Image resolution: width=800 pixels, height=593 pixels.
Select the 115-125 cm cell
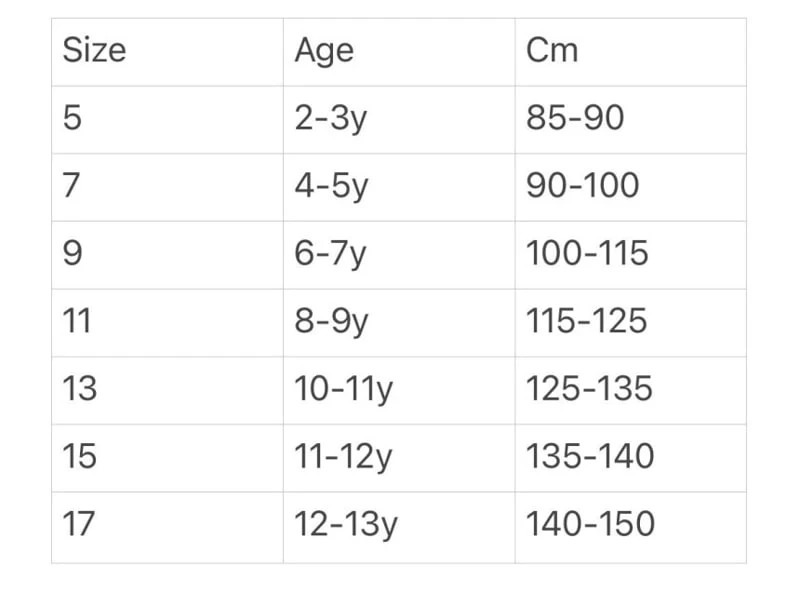pos(587,322)
